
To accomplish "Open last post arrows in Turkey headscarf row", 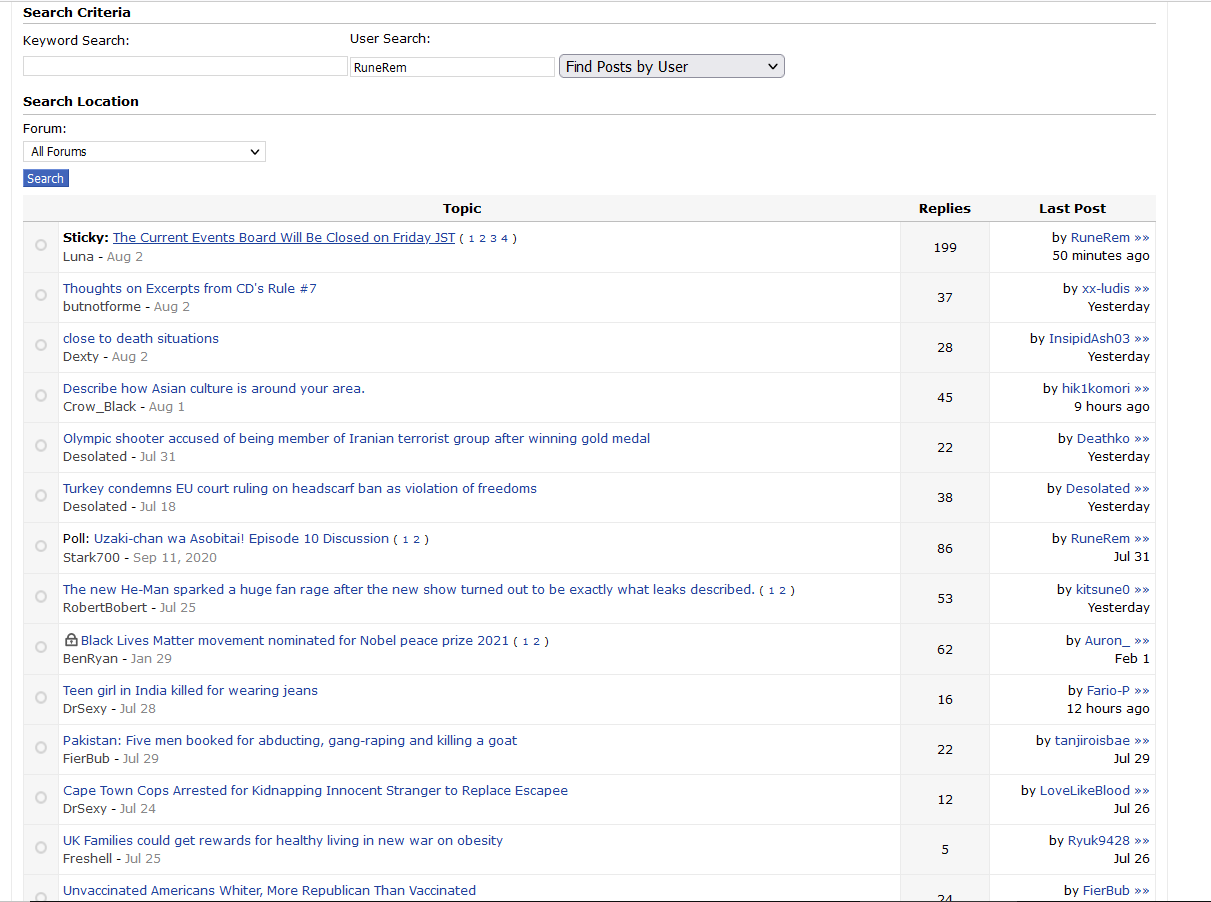I will [1142, 489].
